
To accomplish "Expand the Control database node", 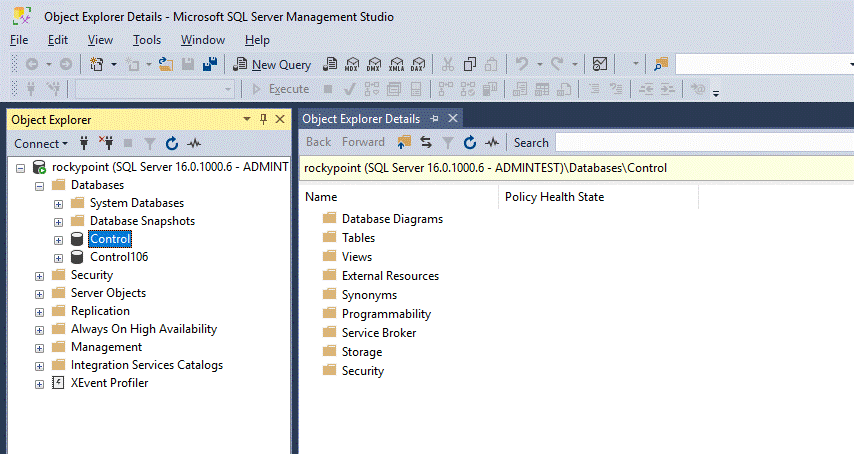I will tap(58, 240).
